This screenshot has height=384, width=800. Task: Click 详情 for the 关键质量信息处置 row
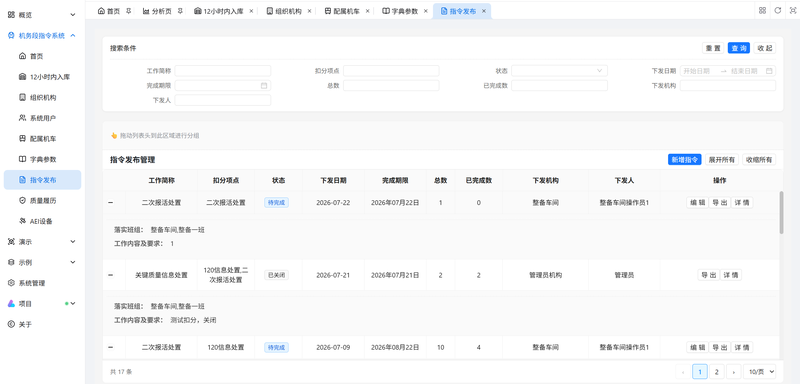point(731,275)
